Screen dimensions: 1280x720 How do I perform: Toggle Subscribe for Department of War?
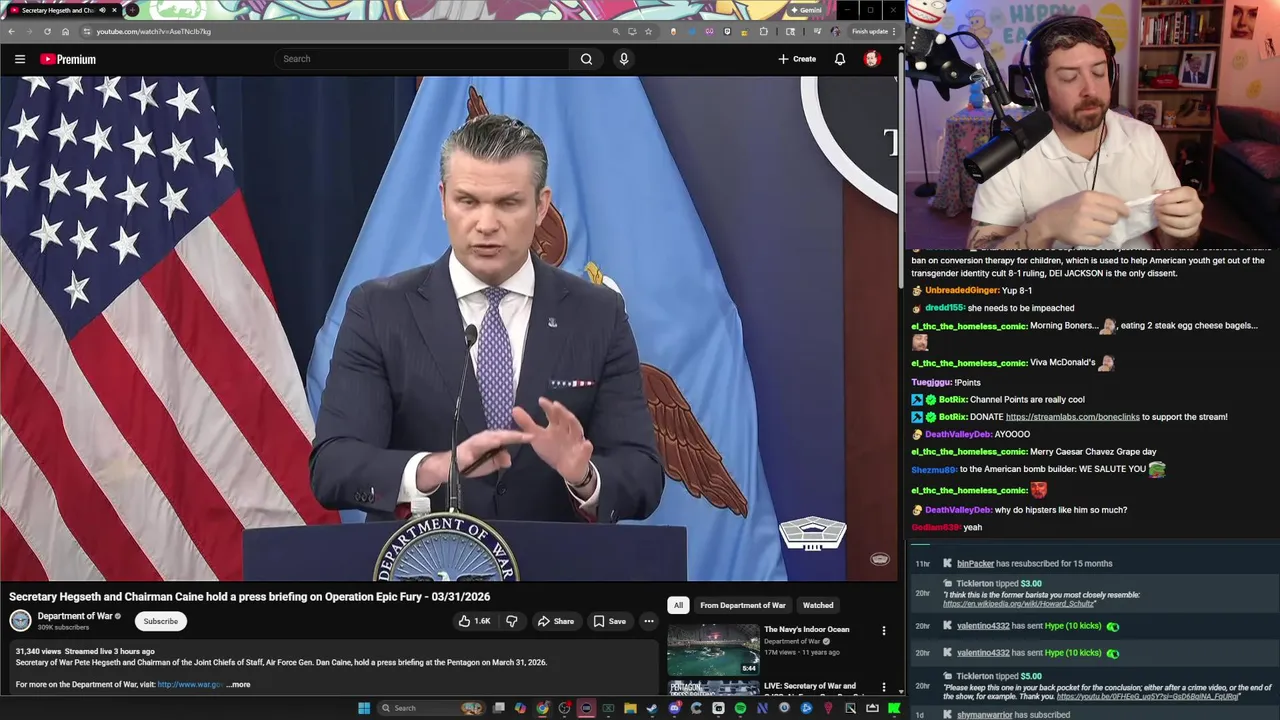(x=160, y=621)
